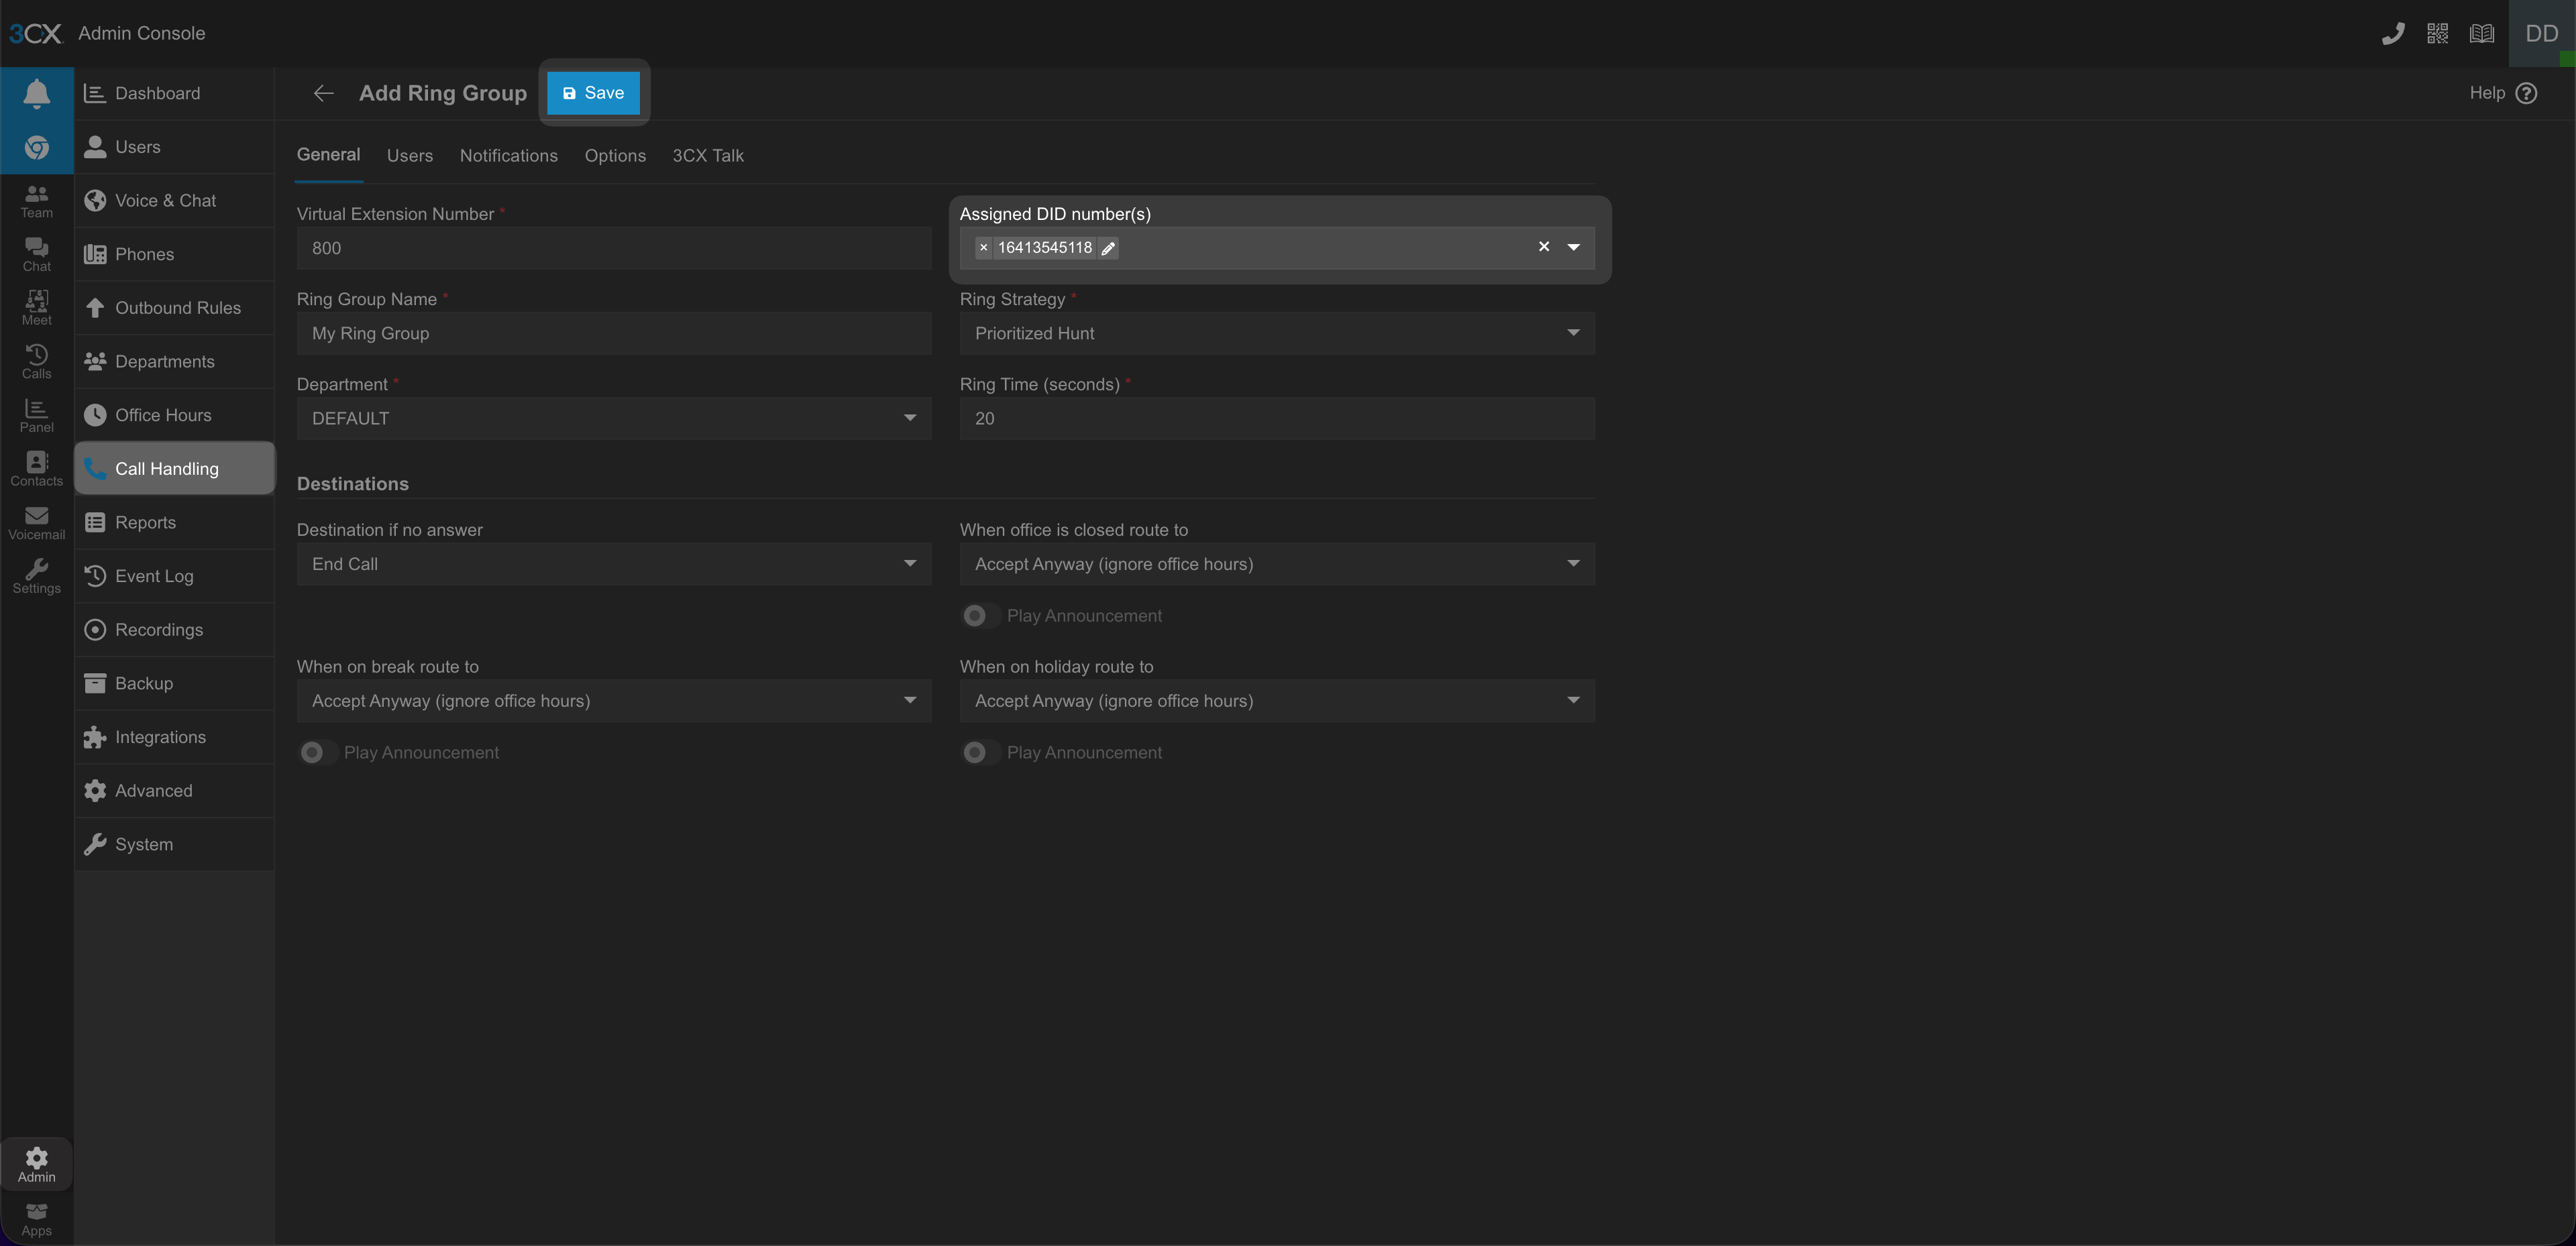2576x1246 pixels.
Task: Open the notifications bell icon
Action: click(x=36, y=93)
